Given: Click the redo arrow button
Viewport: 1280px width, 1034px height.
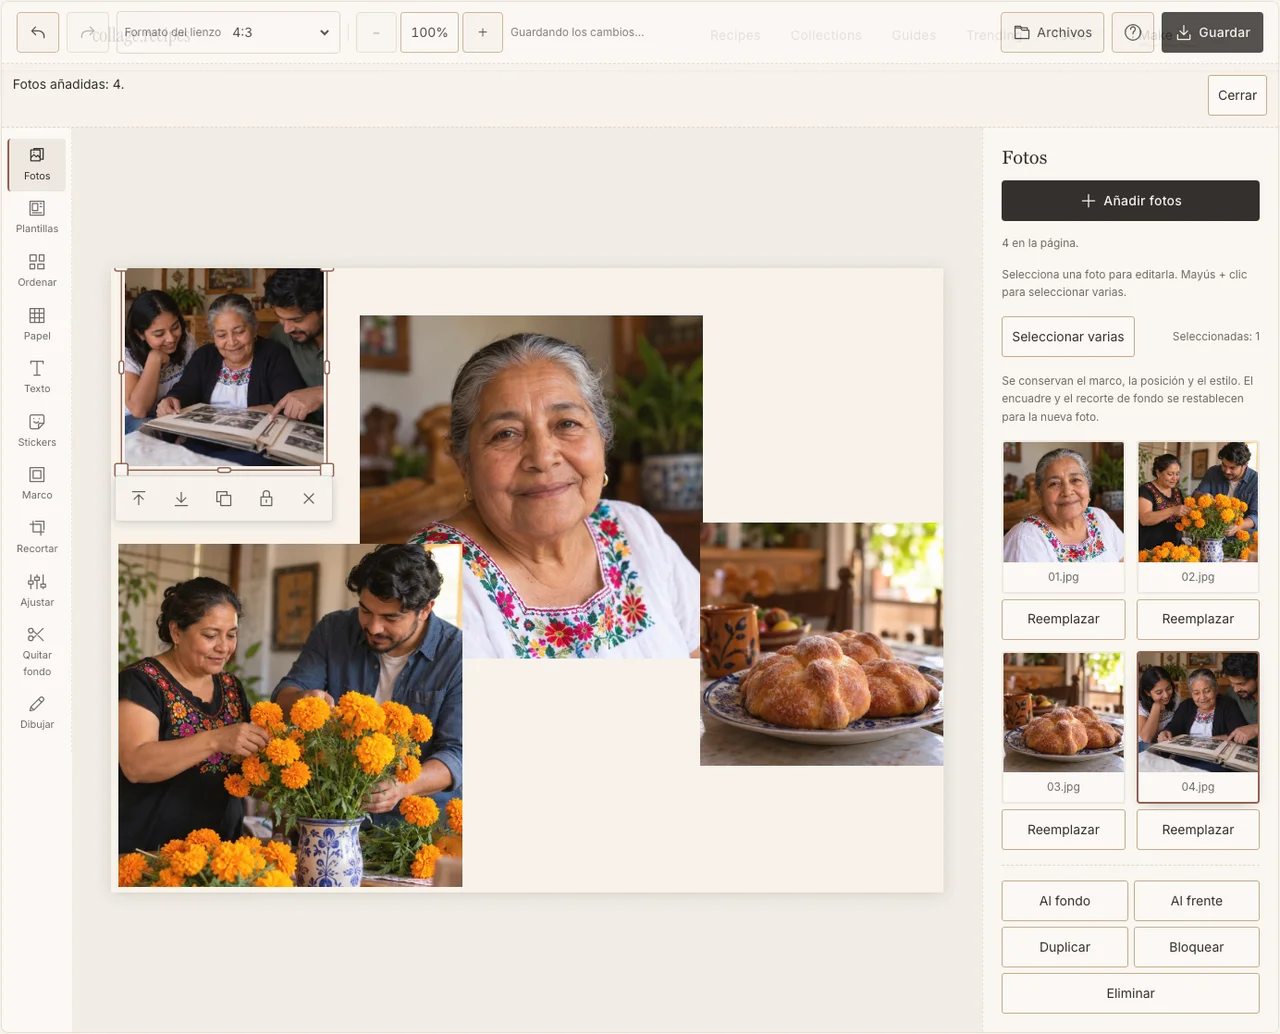Looking at the screenshot, I should (87, 32).
